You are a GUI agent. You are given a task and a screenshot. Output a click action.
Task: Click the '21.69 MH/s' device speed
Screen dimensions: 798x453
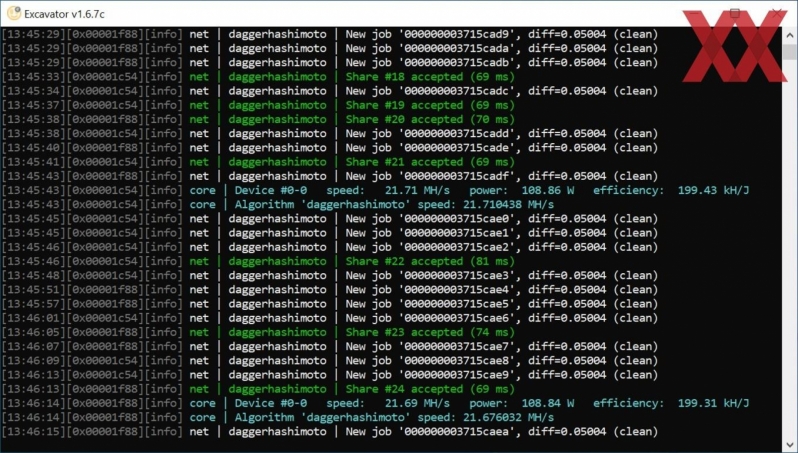[x=417, y=404]
